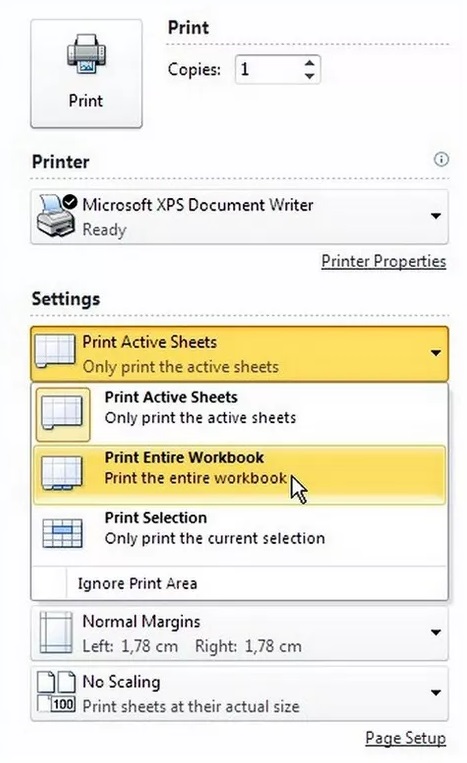467x763 pixels.
Task: Decrease copies with the down arrow
Action: (309, 76)
